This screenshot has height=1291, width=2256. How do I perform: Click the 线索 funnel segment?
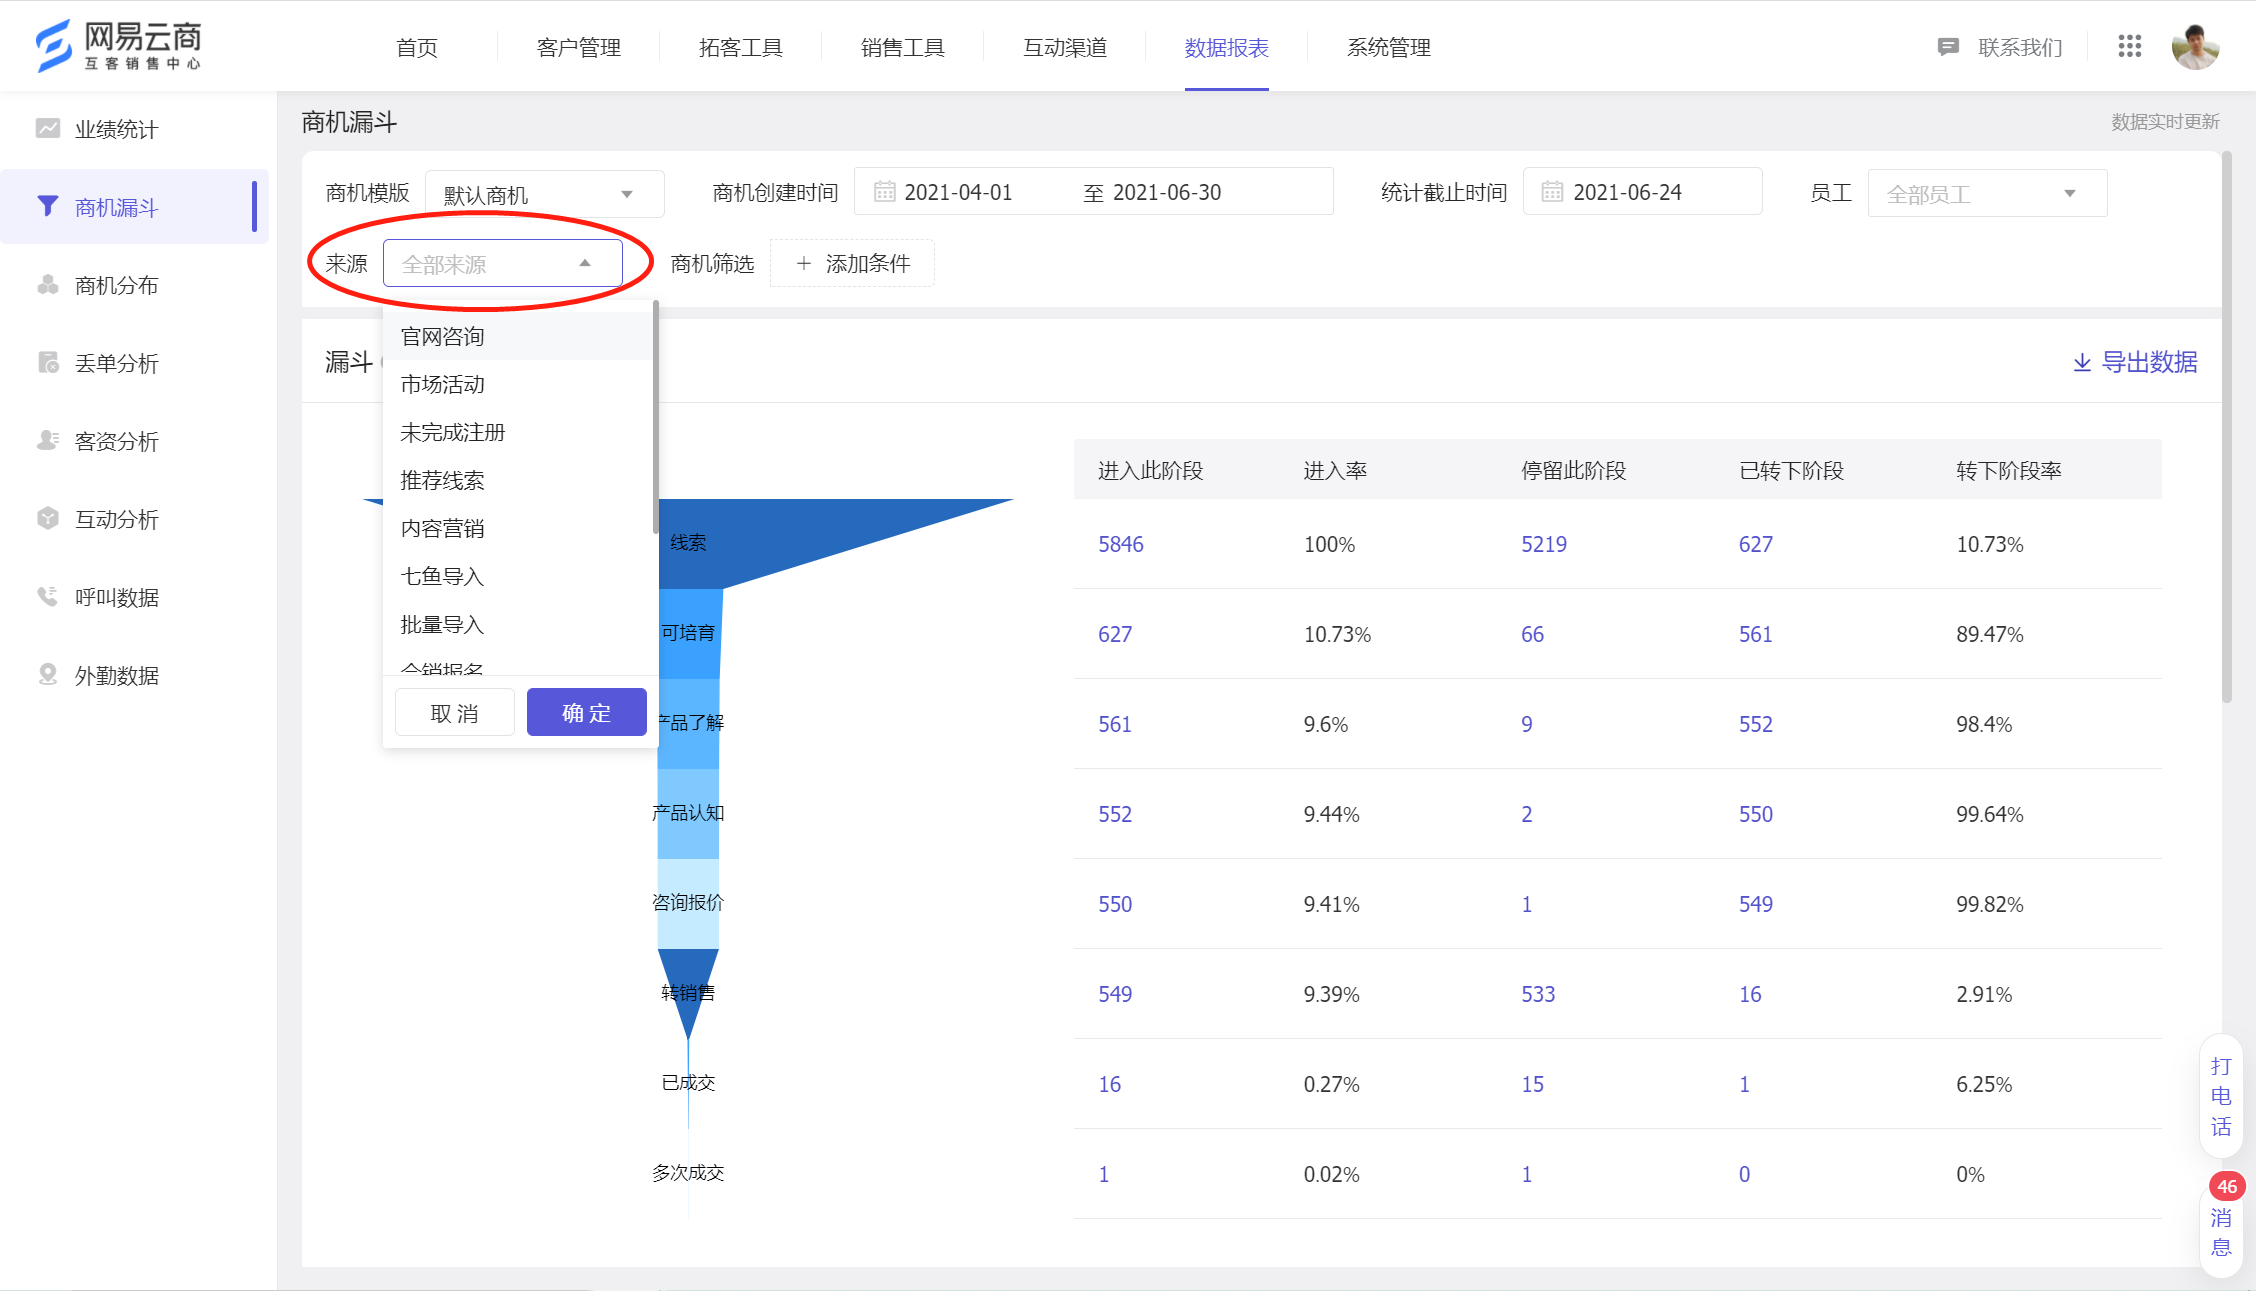688,542
